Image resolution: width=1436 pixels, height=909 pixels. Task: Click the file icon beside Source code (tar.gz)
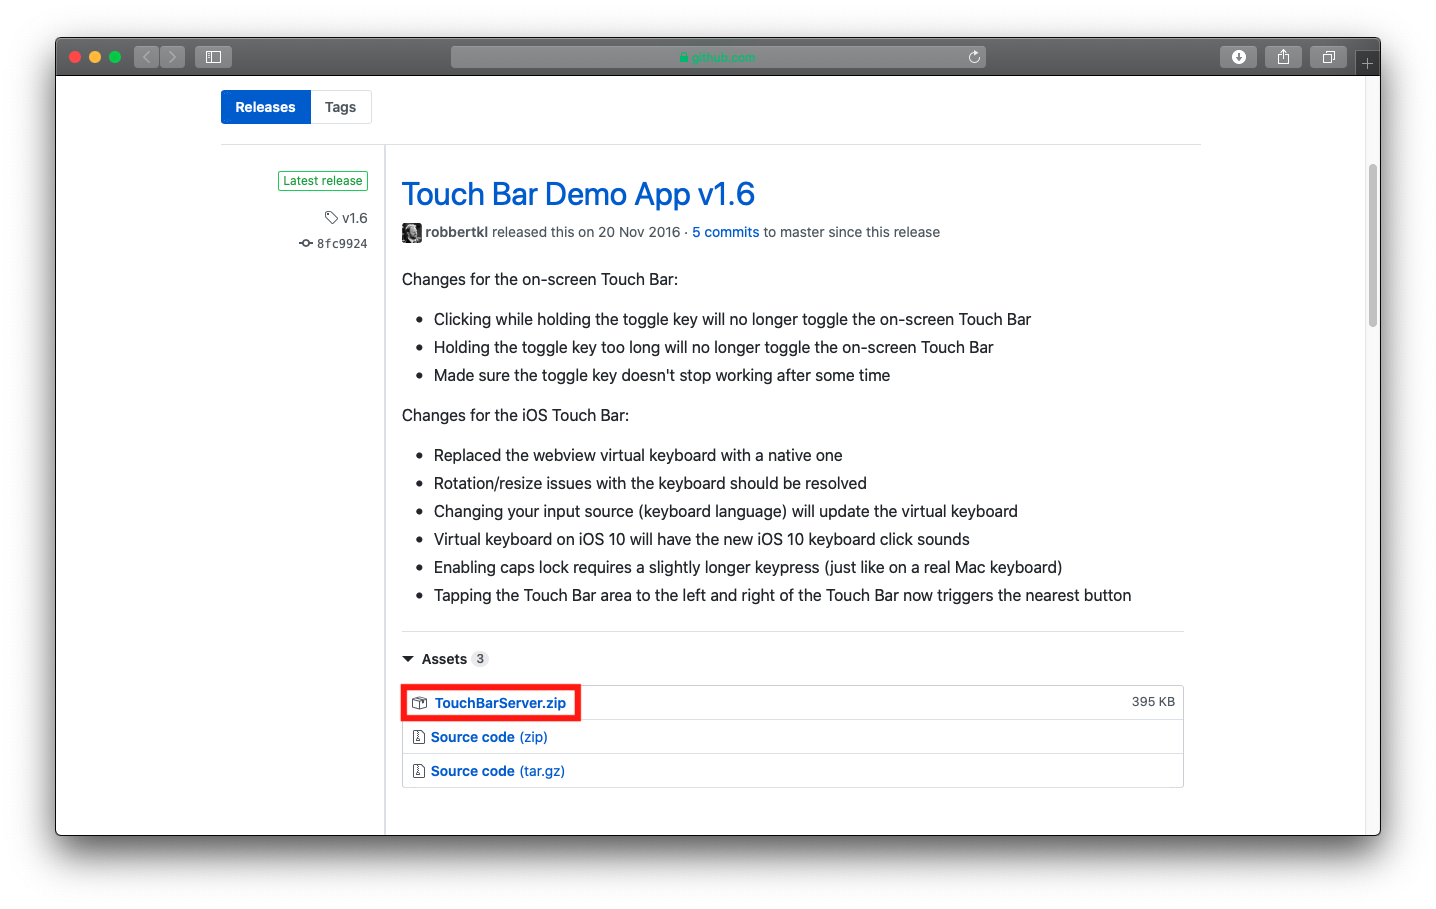419,771
